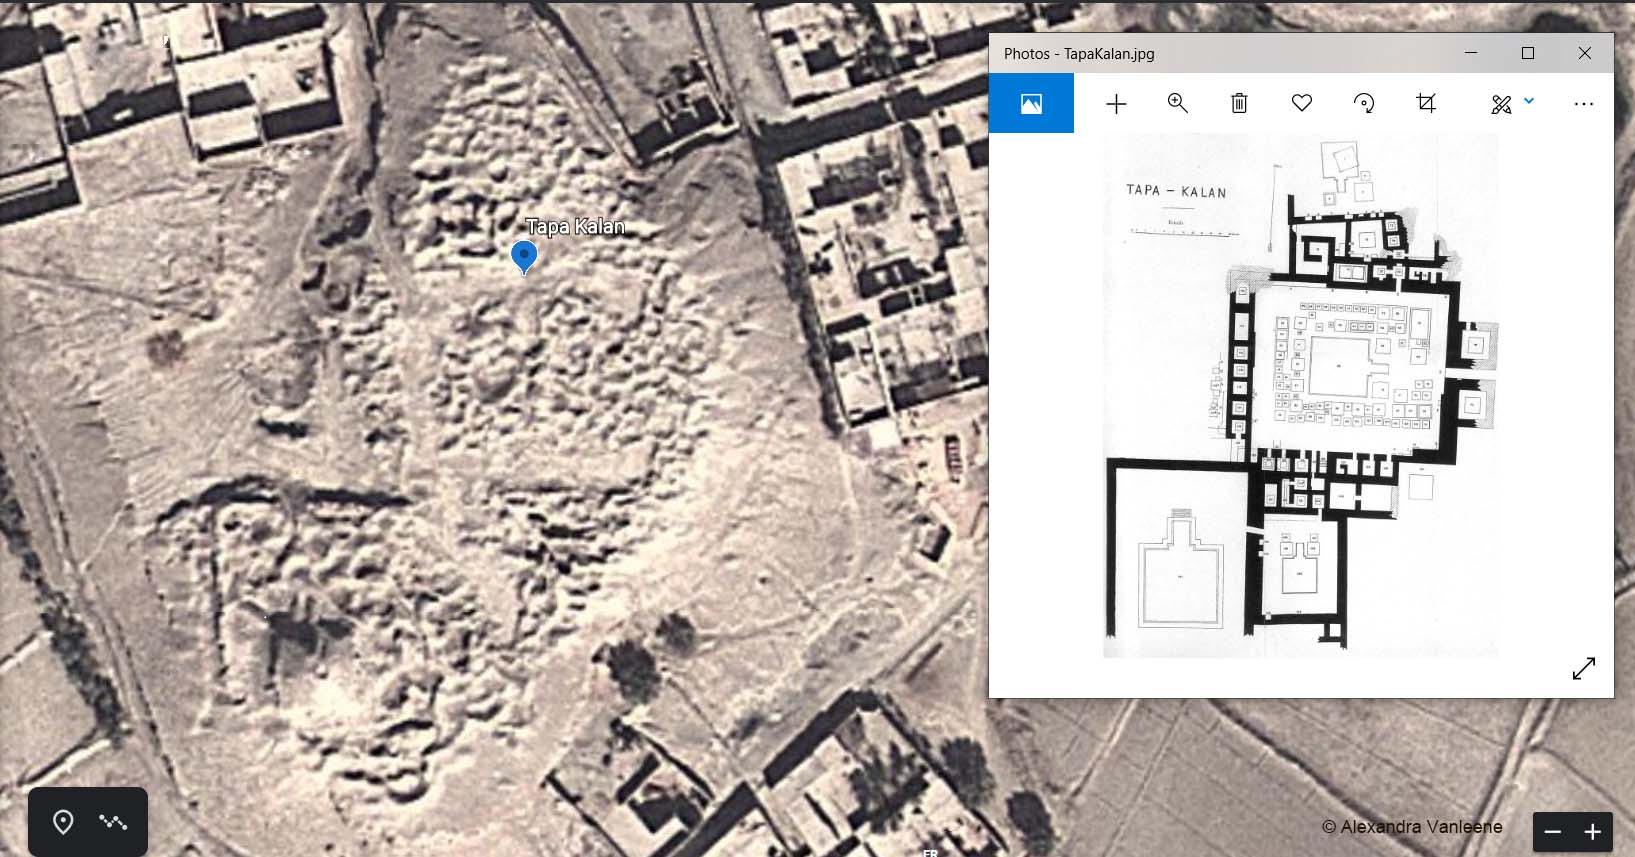Maximize the Photos window
This screenshot has height=857, width=1635.
pos(1528,53)
